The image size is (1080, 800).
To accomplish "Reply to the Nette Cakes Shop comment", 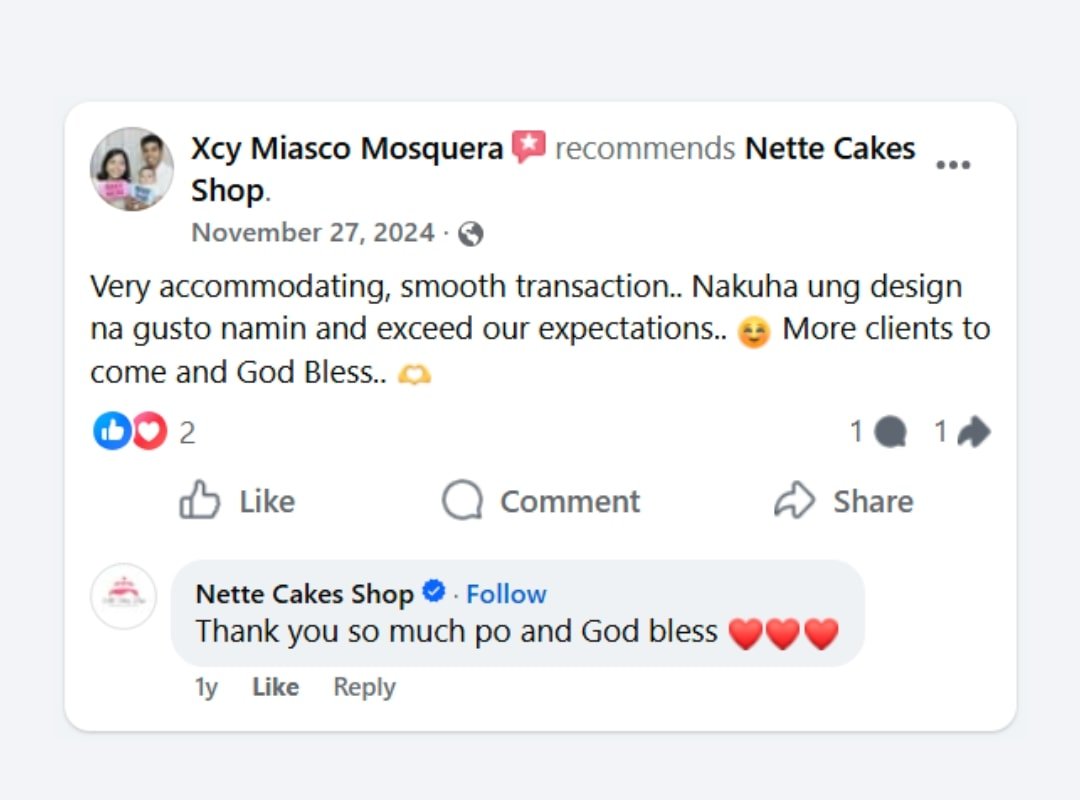I will (x=364, y=687).
